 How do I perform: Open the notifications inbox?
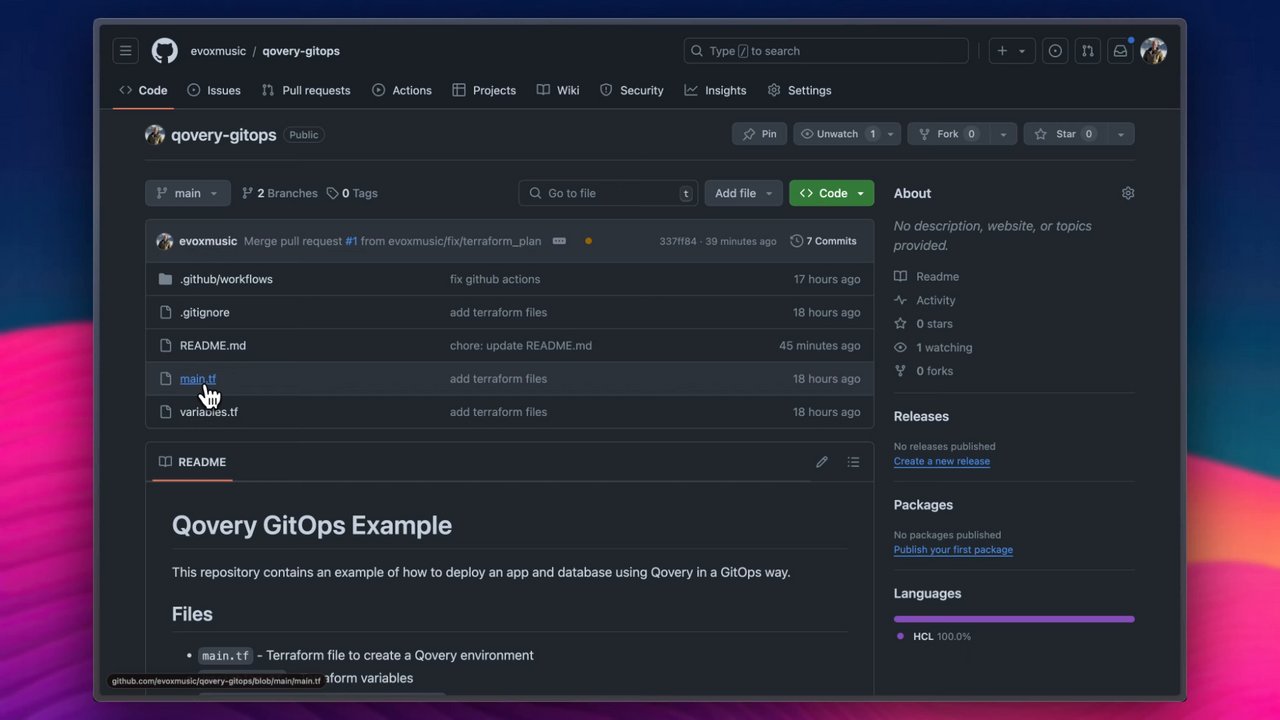tap(1120, 51)
